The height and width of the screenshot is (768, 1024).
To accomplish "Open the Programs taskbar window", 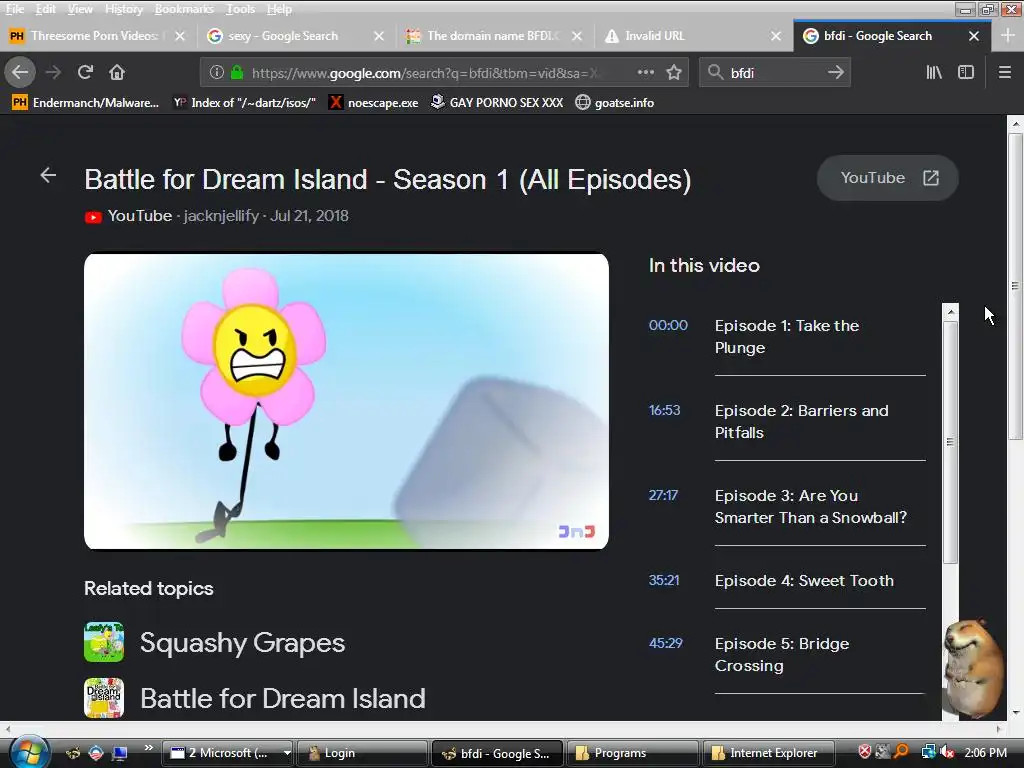I will pos(632,753).
